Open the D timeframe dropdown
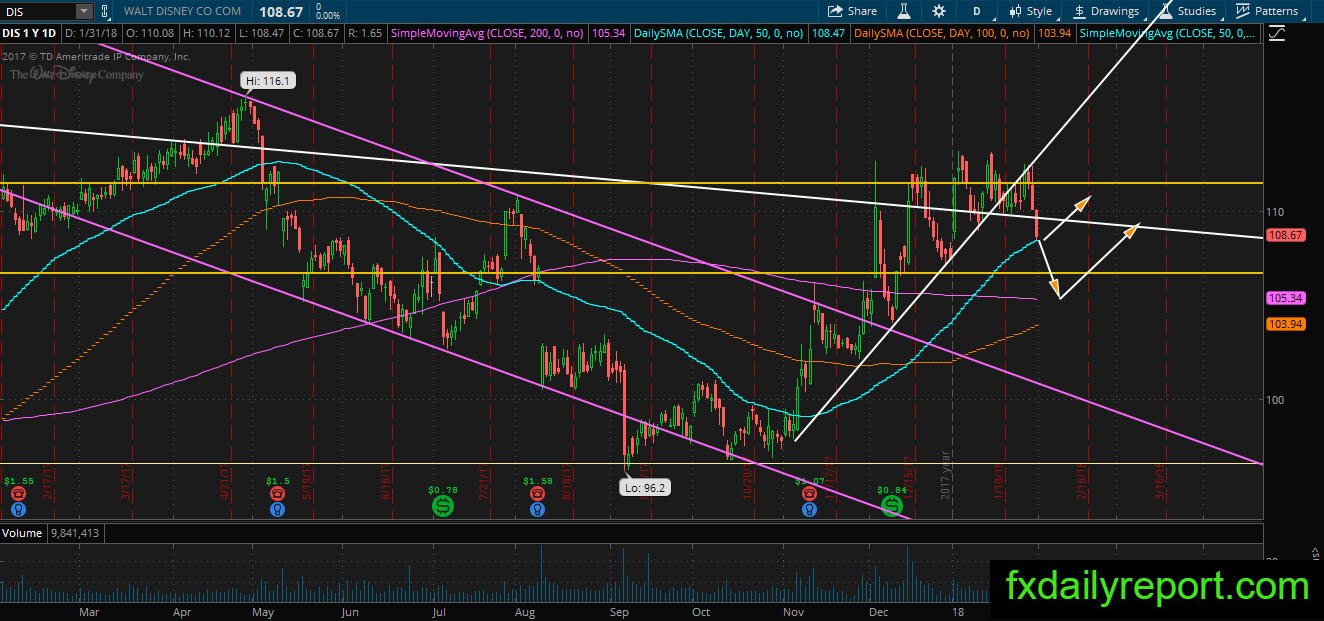The height and width of the screenshot is (621, 1324). point(976,11)
